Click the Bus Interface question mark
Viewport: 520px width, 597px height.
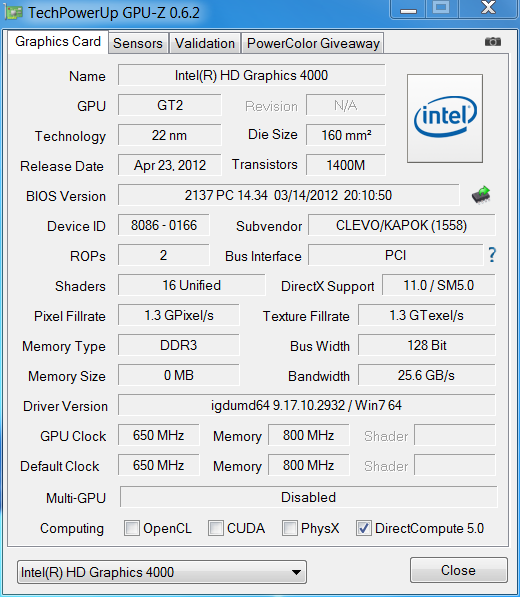click(492, 255)
